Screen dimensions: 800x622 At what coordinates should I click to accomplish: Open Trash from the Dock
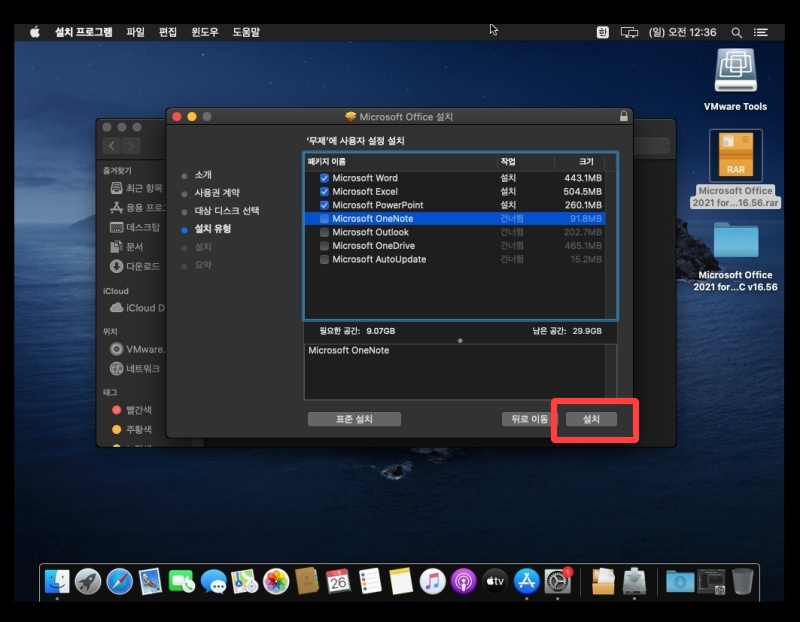tap(742, 581)
